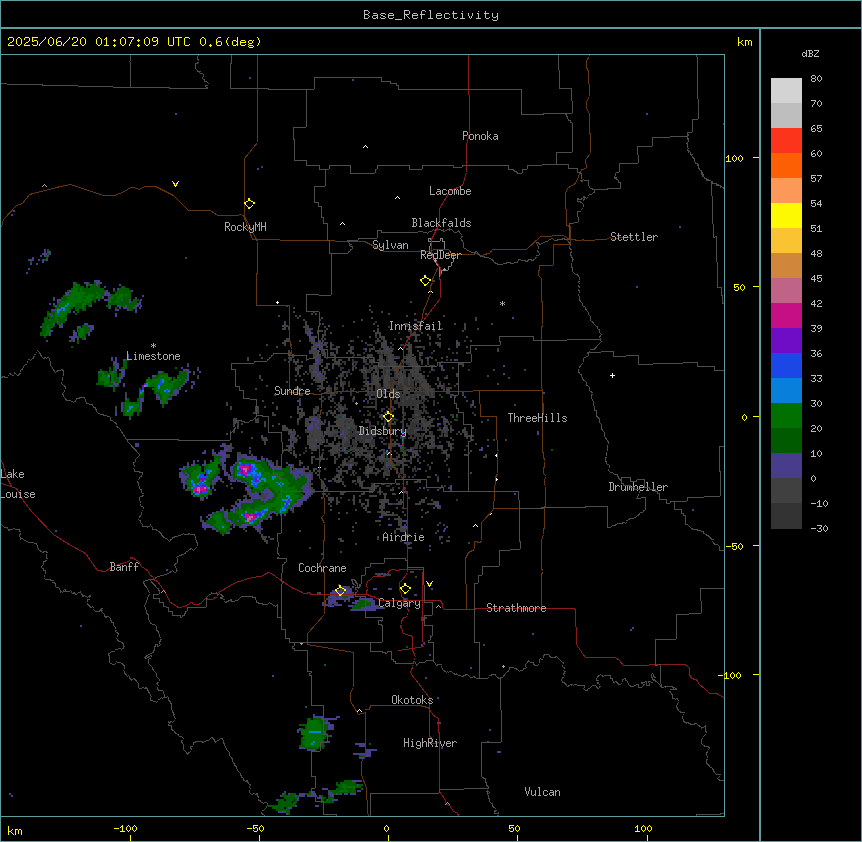This screenshot has height=842, width=862.
Task: Click the RockyMH label
Action: (x=245, y=227)
